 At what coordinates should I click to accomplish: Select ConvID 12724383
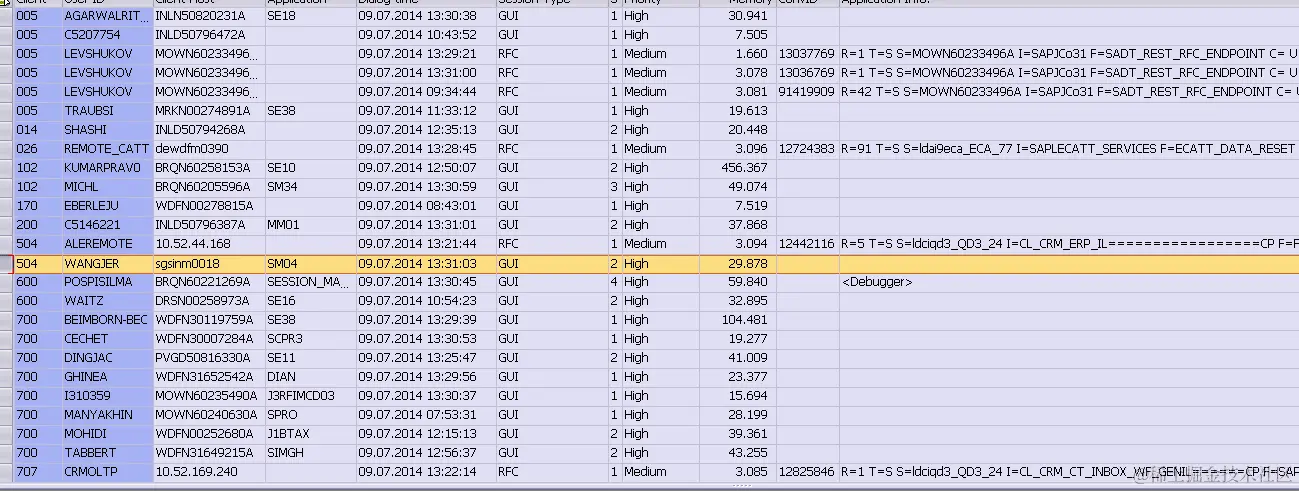pos(806,149)
